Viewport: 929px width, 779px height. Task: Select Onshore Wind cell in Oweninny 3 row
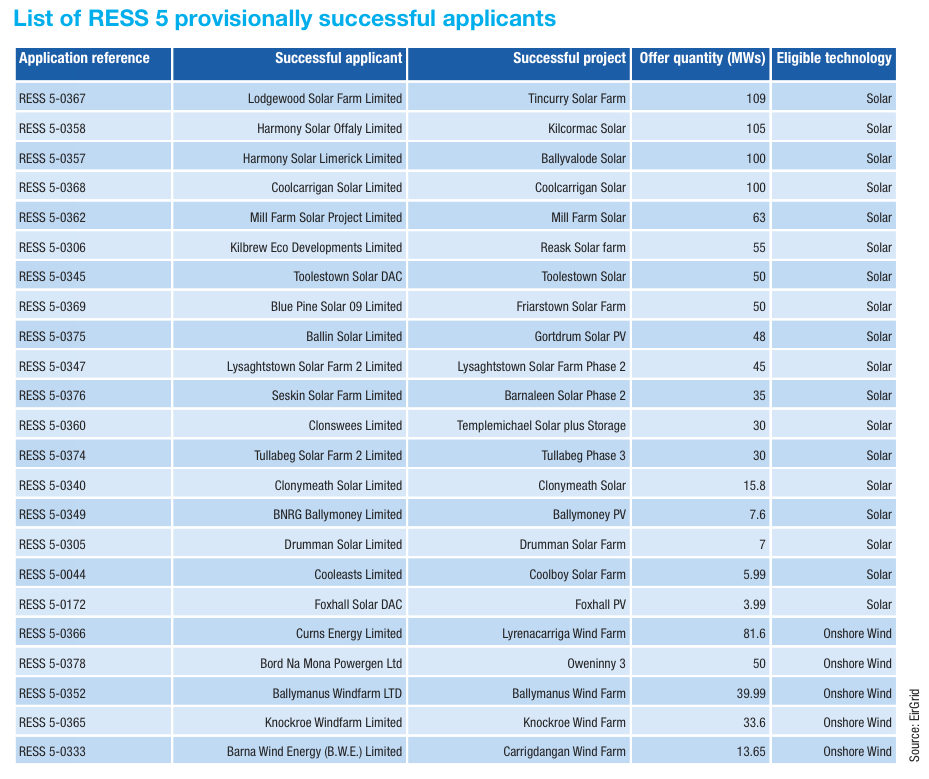857,664
